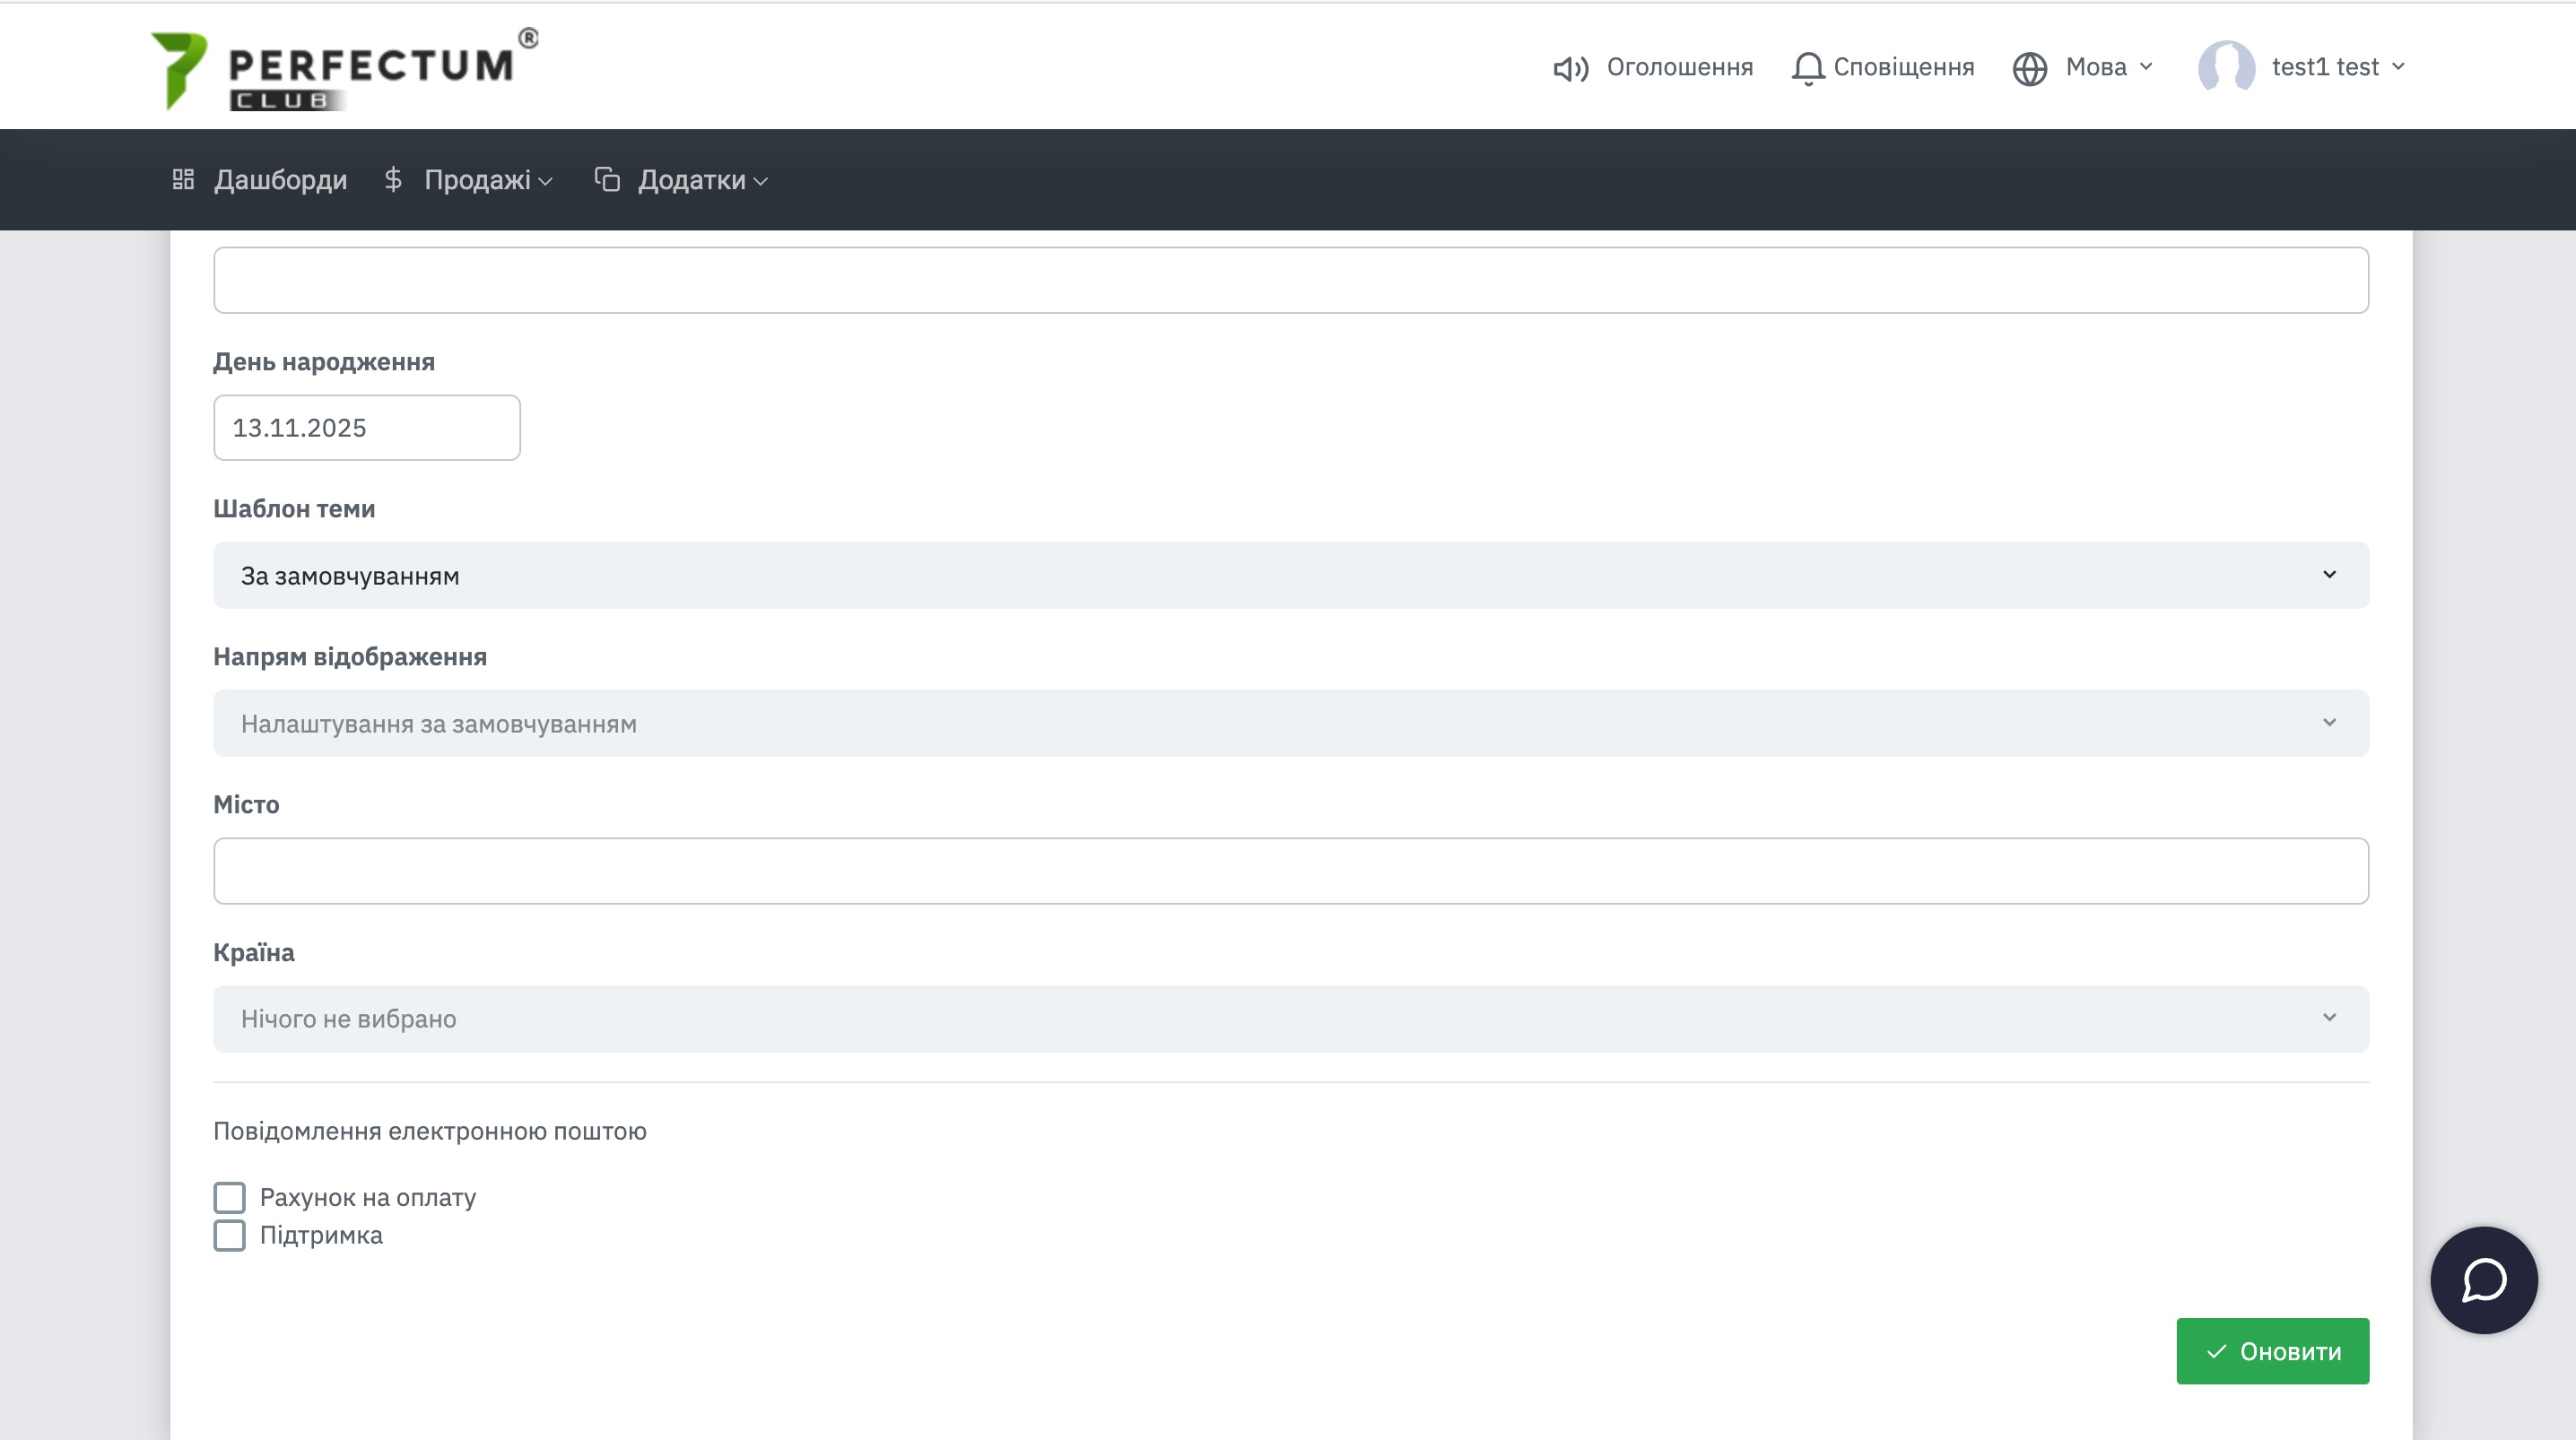Click the dashboards grid icon
Image resolution: width=2576 pixels, height=1440 pixels.
[x=183, y=180]
